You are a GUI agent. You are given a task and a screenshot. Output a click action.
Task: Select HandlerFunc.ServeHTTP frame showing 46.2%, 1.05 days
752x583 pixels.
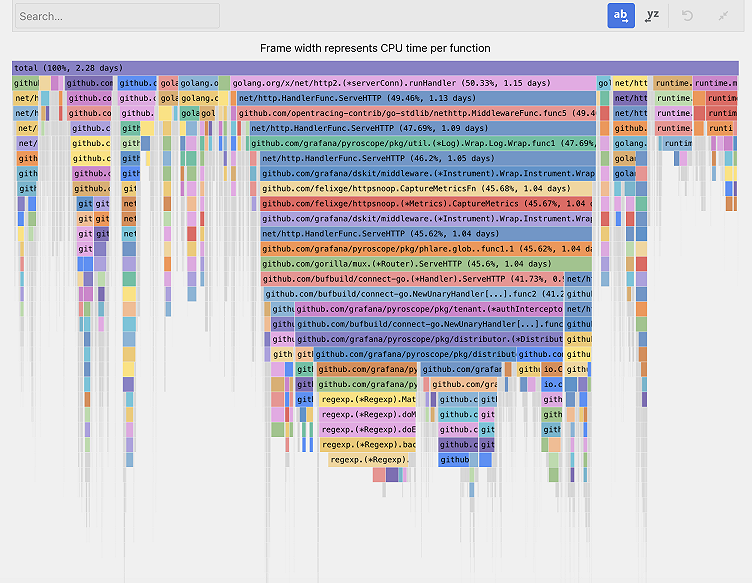click(x=428, y=158)
